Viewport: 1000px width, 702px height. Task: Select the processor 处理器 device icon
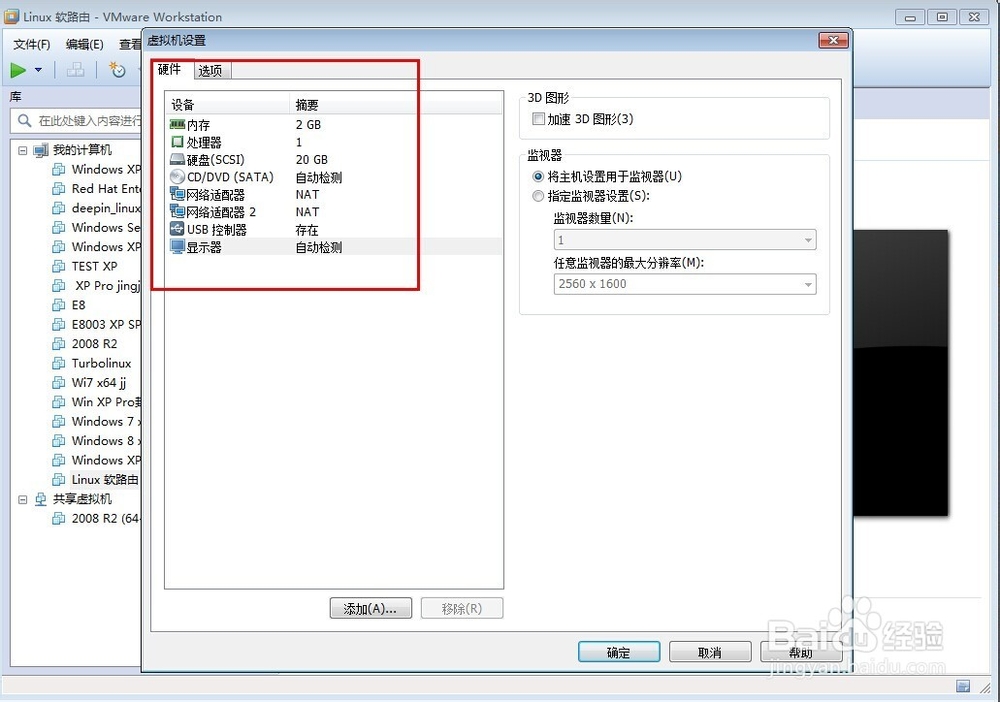(177, 142)
